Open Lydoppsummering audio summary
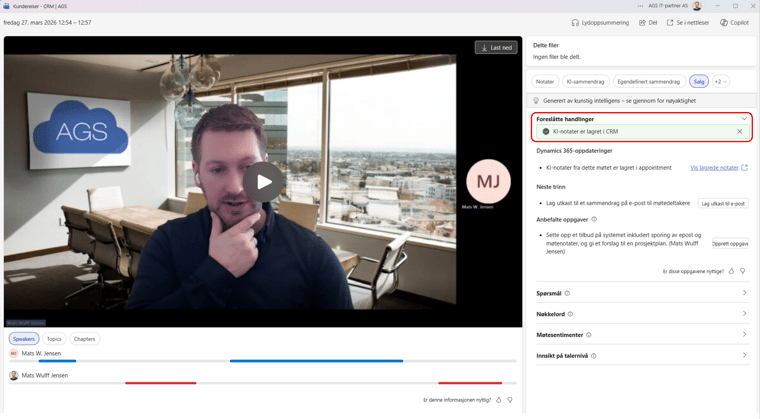Viewport: 760px width, 419px height. point(575,22)
